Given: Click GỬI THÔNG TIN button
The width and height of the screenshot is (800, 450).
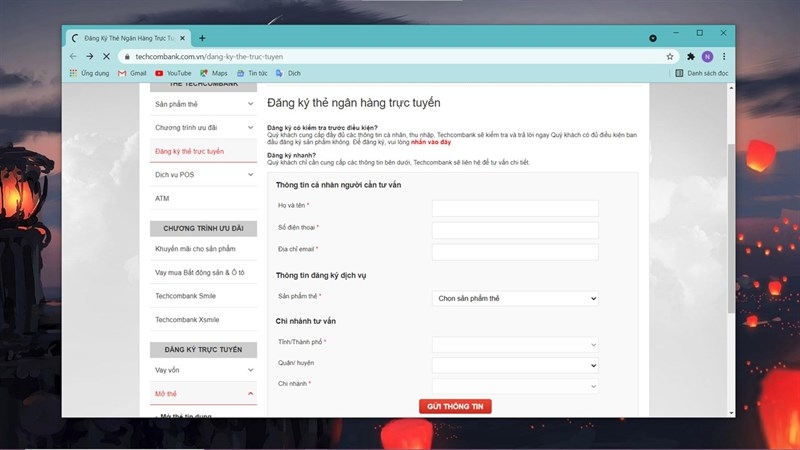Looking at the screenshot, I should pyautogui.click(x=455, y=407).
